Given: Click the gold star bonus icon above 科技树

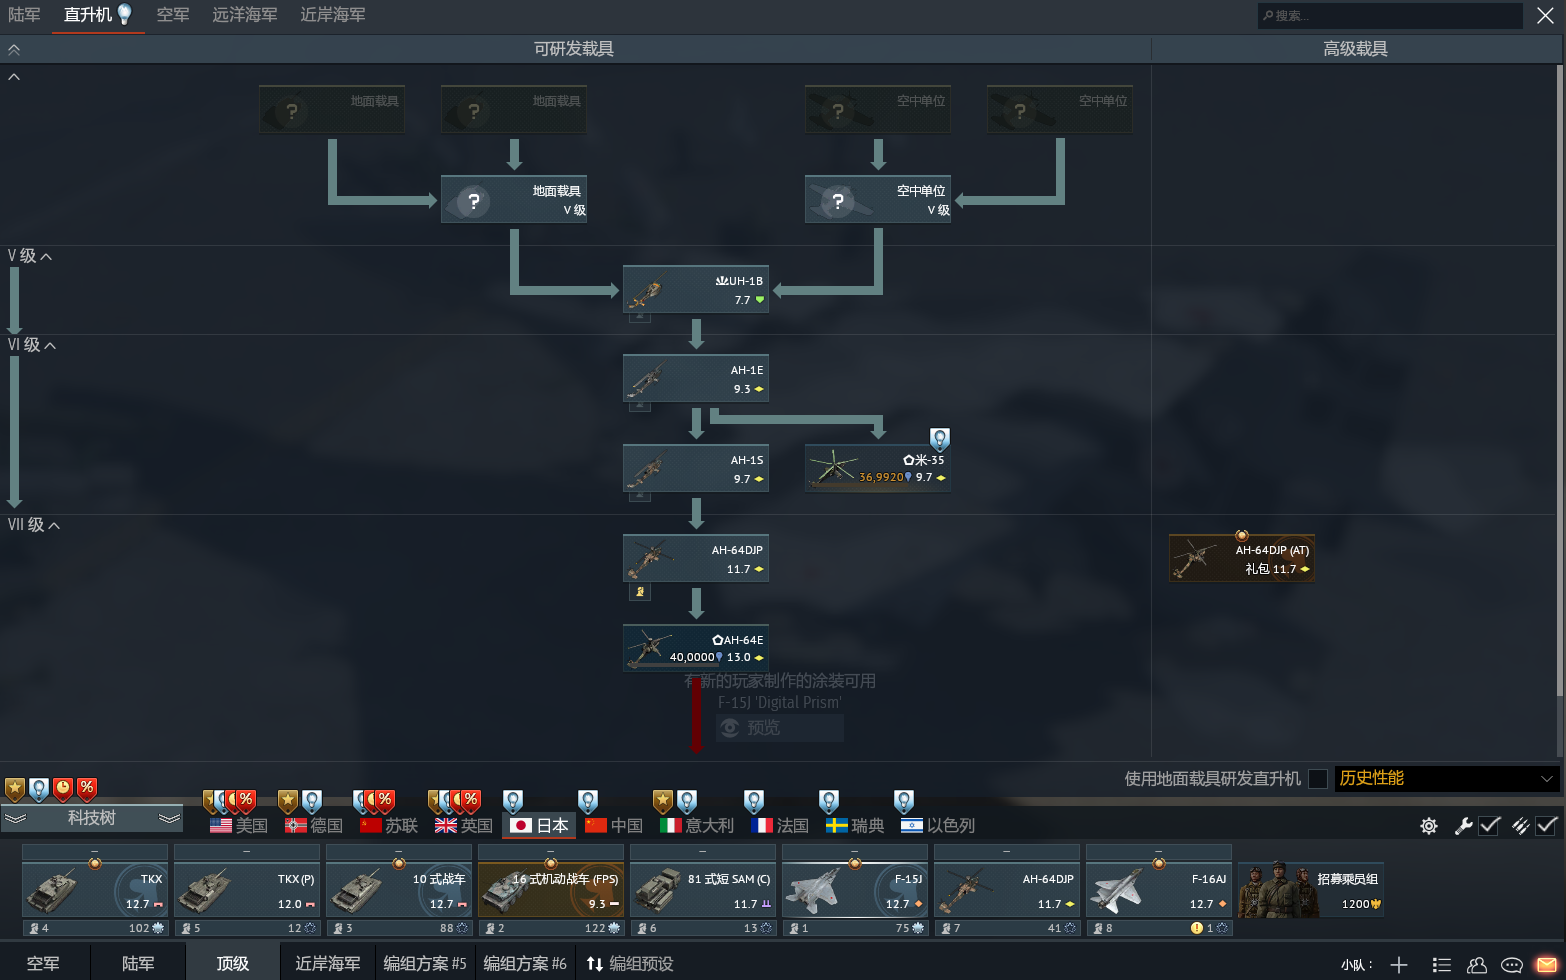Looking at the screenshot, I should 15,790.
